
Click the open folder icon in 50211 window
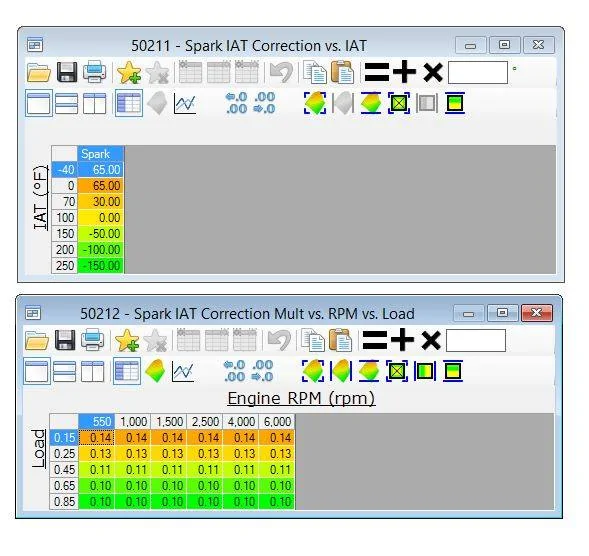pyautogui.click(x=39, y=73)
